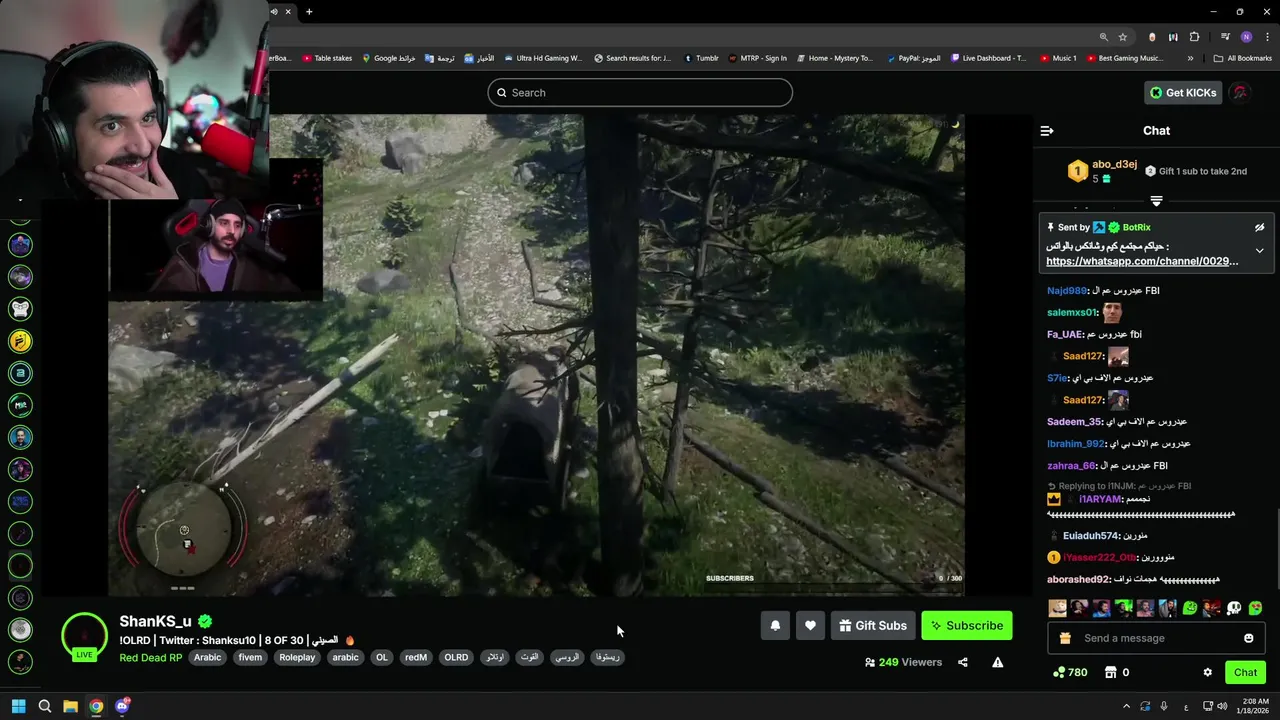The image size is (1280, 720).
Task: Show more bookmarks with the double-chevron
Action: tap(1190, 58)
